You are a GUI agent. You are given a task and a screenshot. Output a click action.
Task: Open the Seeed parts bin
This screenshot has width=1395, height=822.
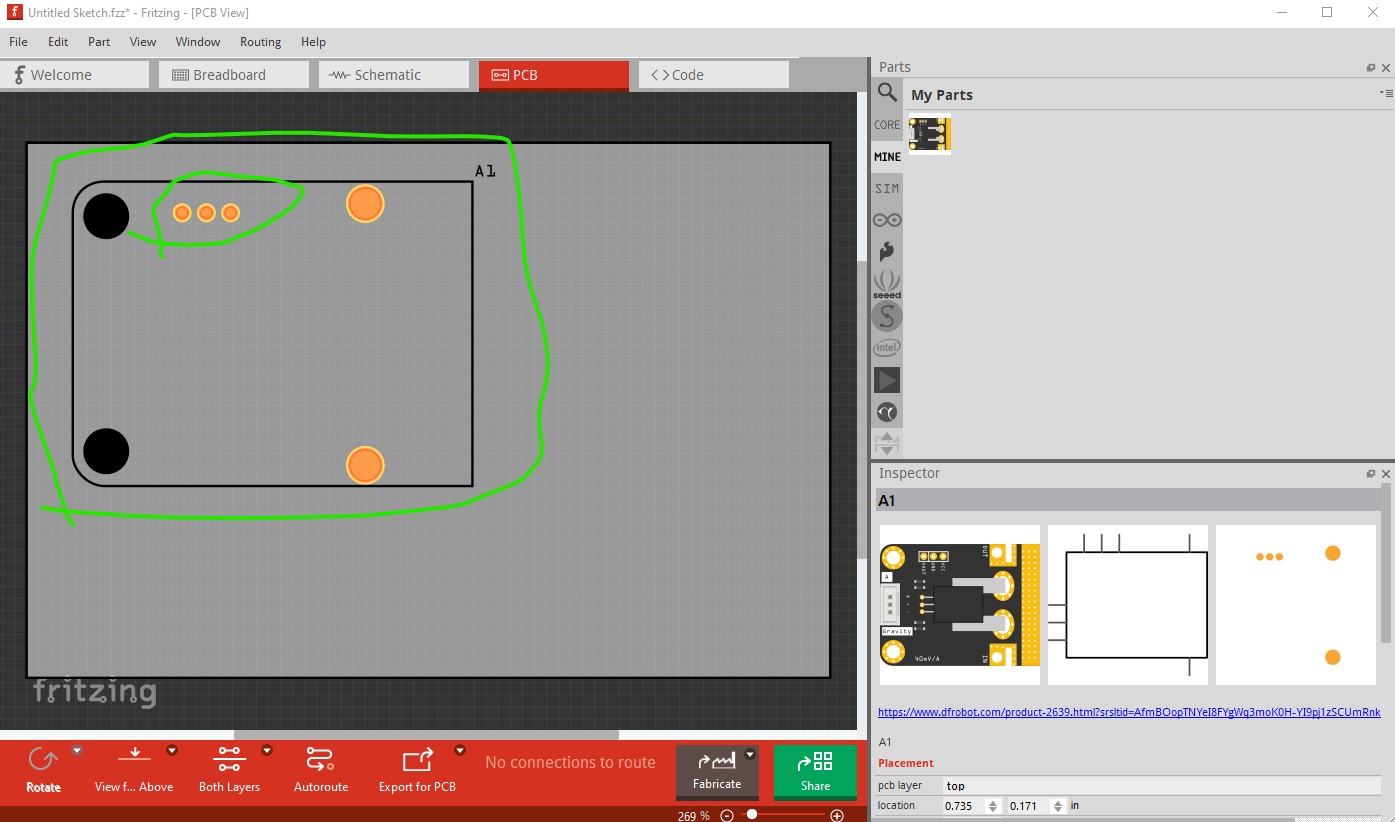(x=887, y=284)
